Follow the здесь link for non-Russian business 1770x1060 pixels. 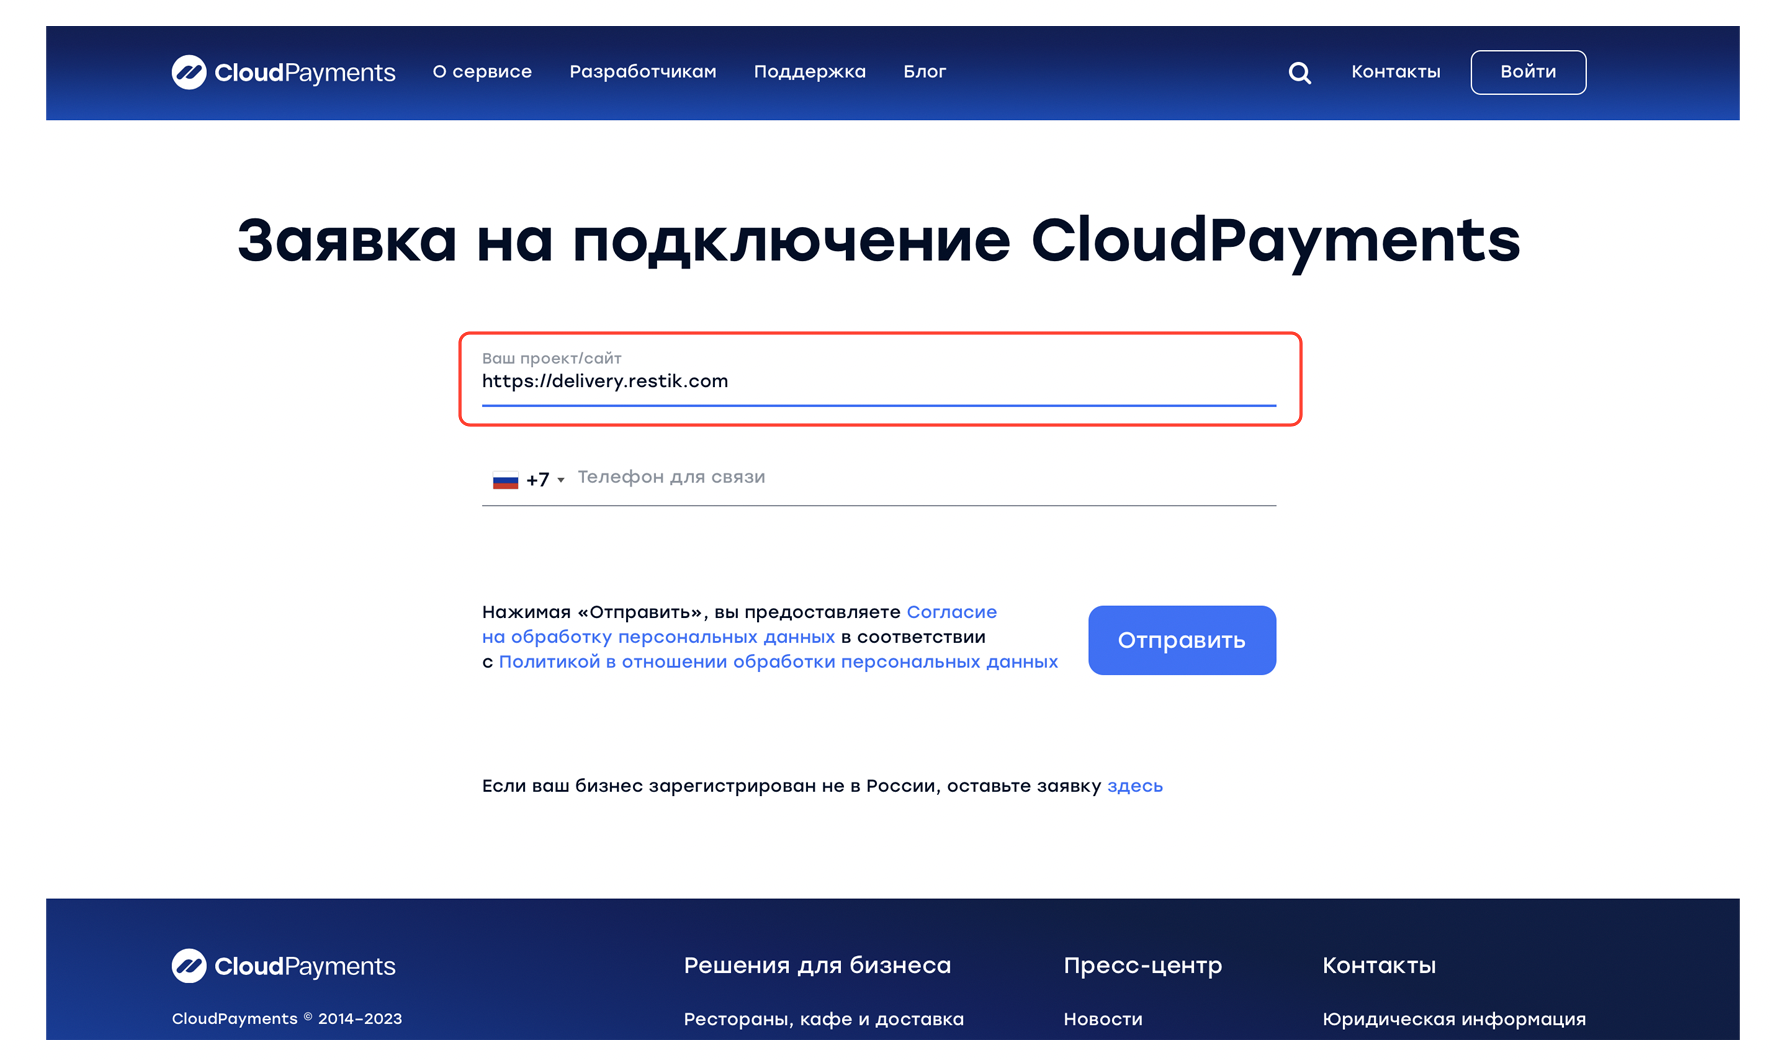coord(1135,786)
